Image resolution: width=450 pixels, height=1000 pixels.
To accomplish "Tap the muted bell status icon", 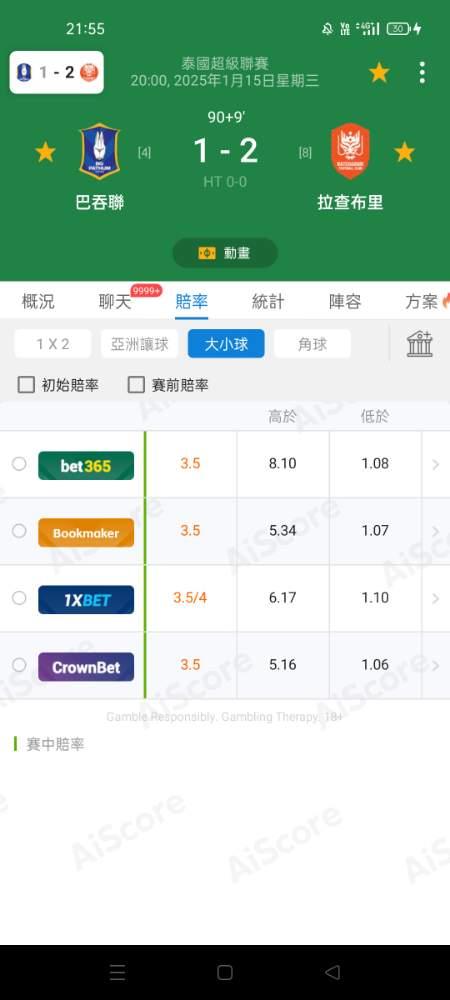I will coord(328,29).
